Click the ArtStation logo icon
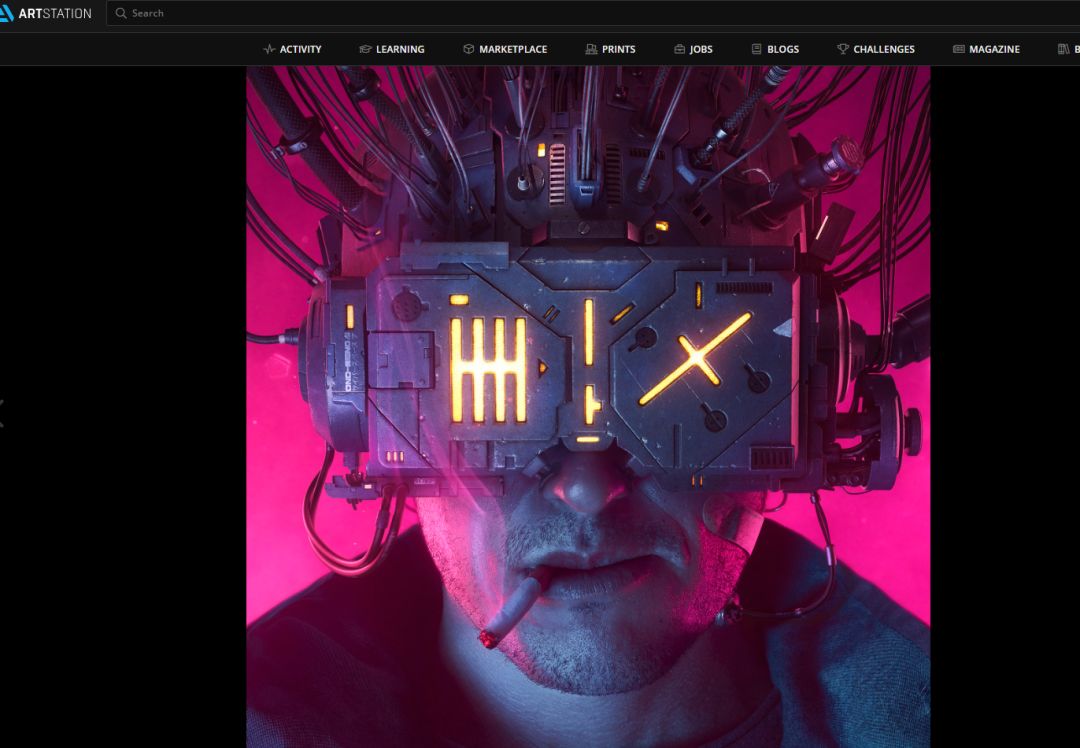This screenshot has width=1080, height=748. point(6,13)
